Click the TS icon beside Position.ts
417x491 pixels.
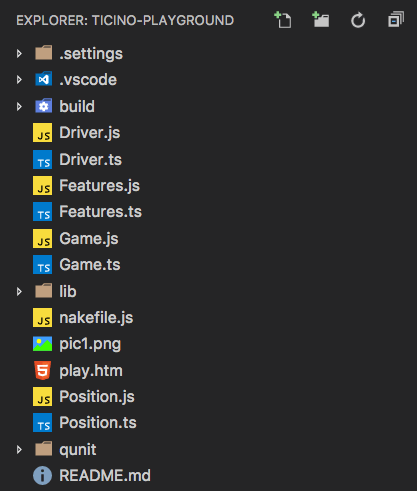pyautogui.click(x=42, y=422)
